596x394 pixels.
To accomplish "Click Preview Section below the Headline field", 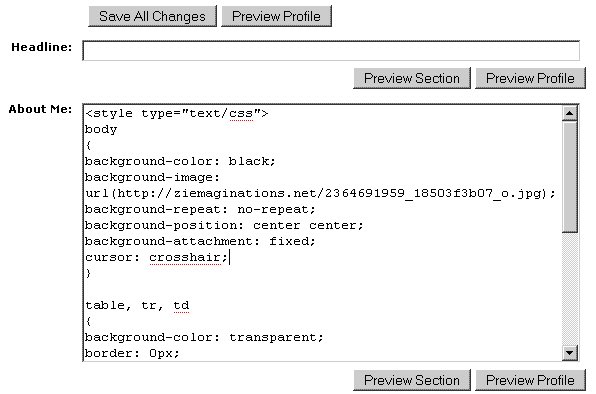I will point(412,78).
